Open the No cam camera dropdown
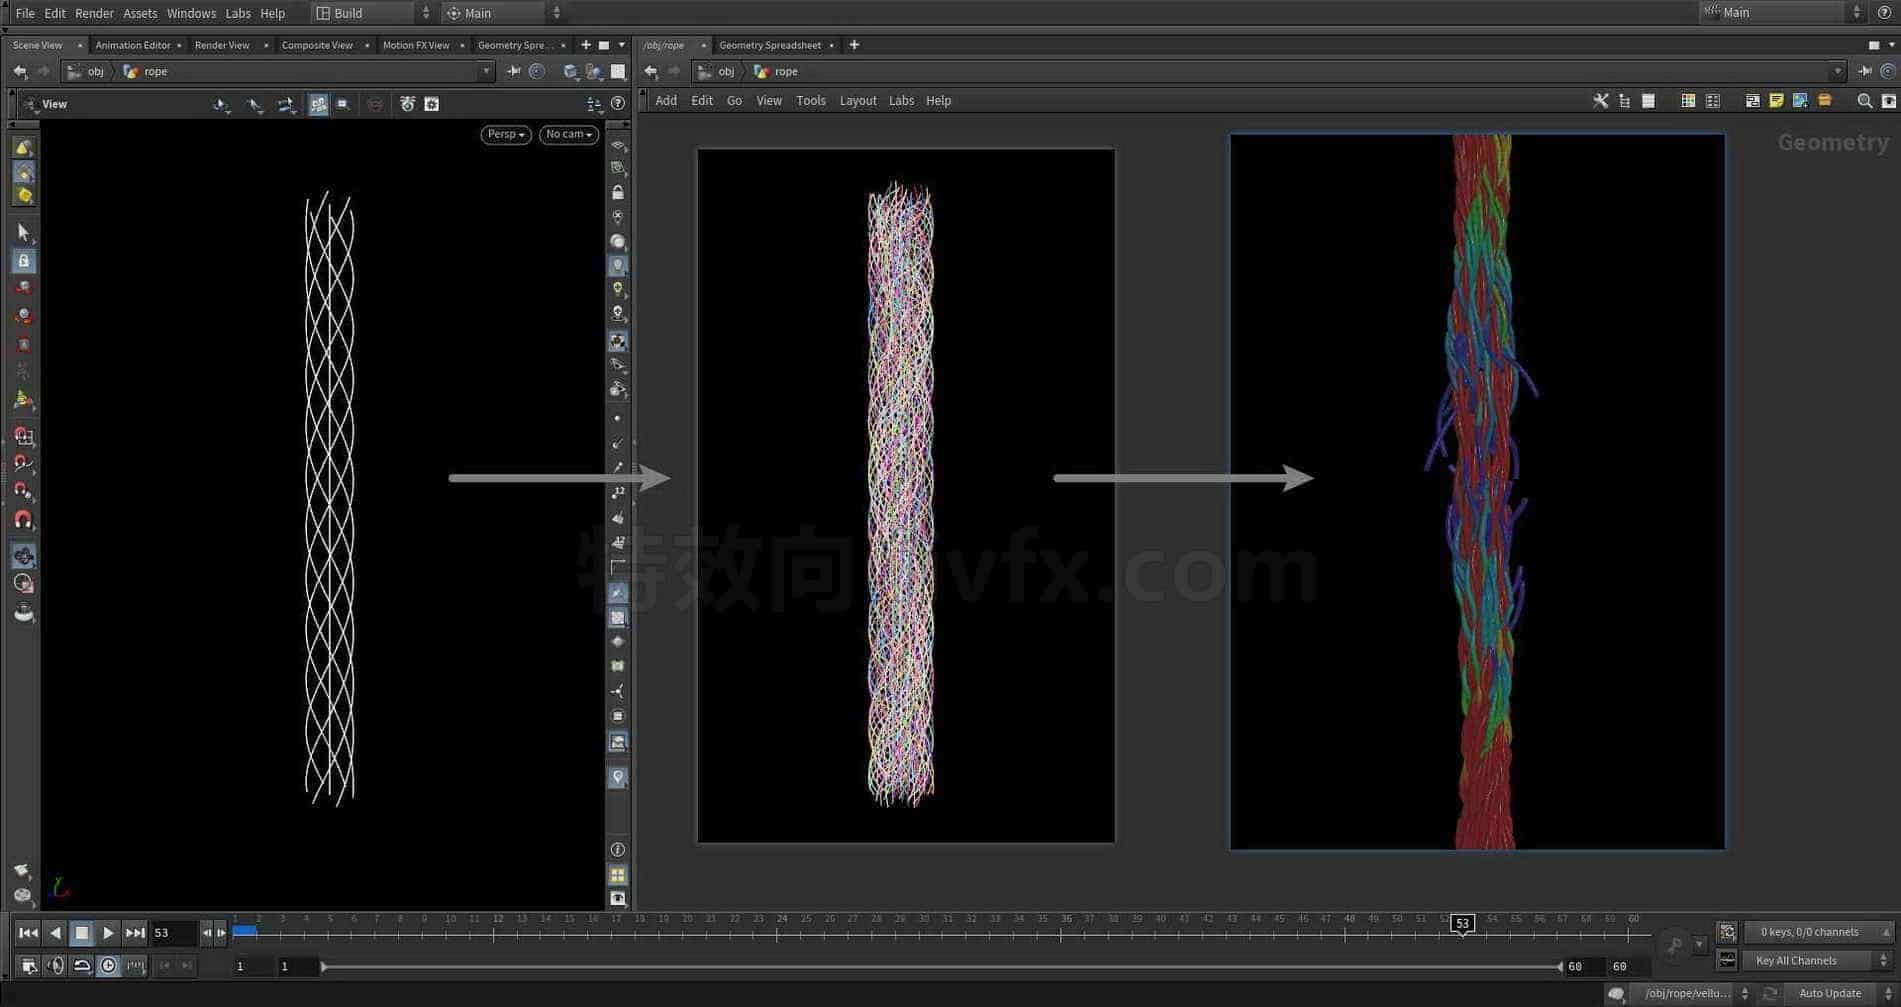The image size is (1901, 1007). point(569,134)
